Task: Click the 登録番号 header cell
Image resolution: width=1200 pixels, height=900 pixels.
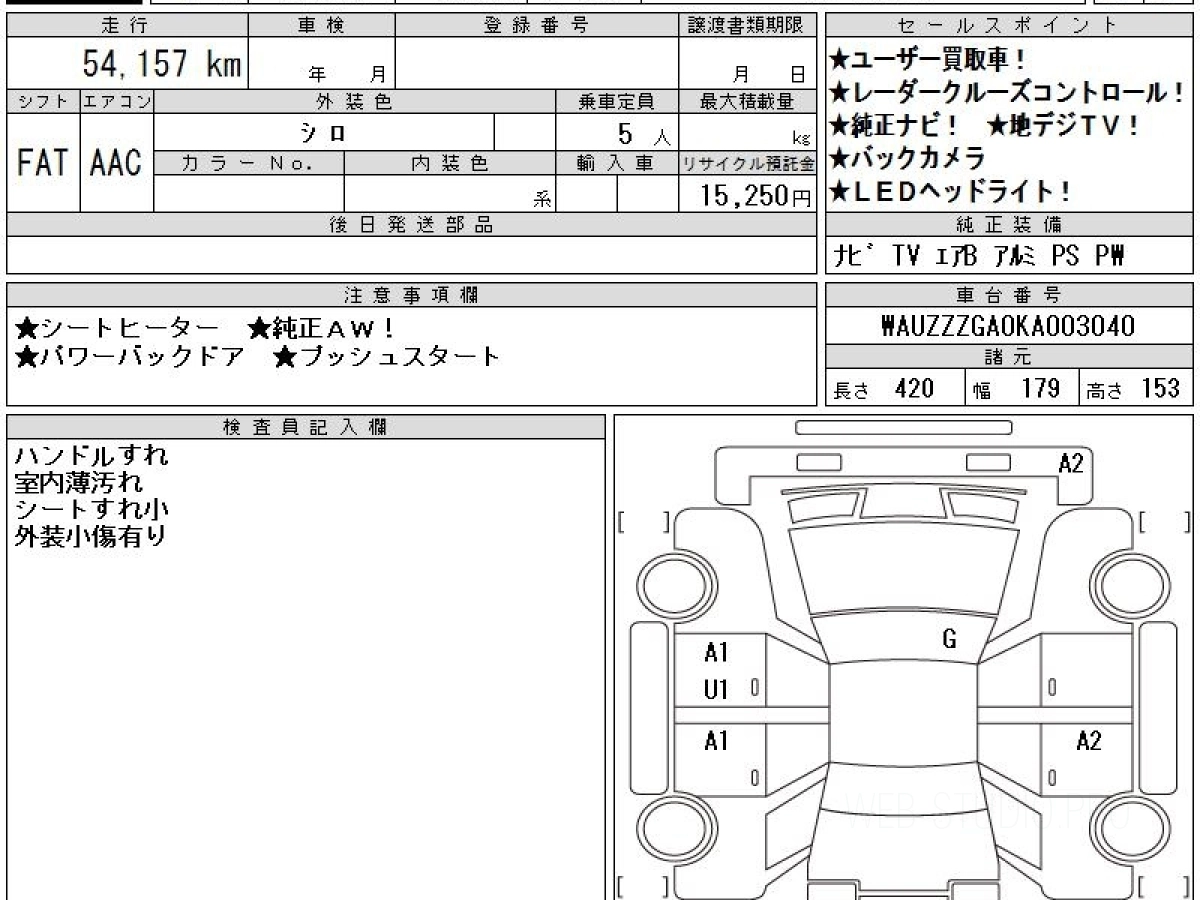Action: pyautogui.click(x=537, y=26)
